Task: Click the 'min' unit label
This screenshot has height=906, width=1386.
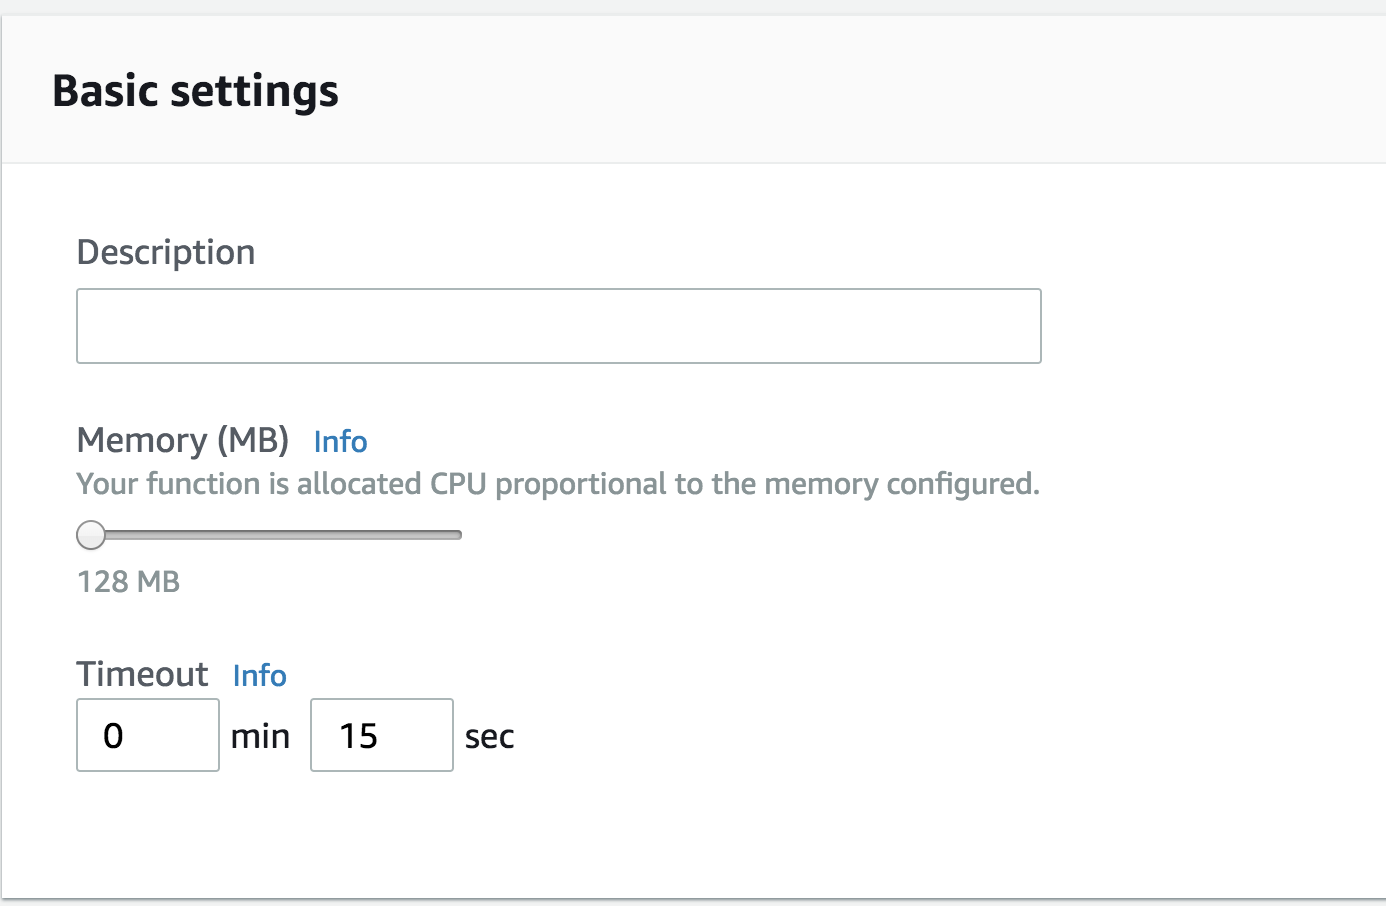Action: [x=260, y=736]
